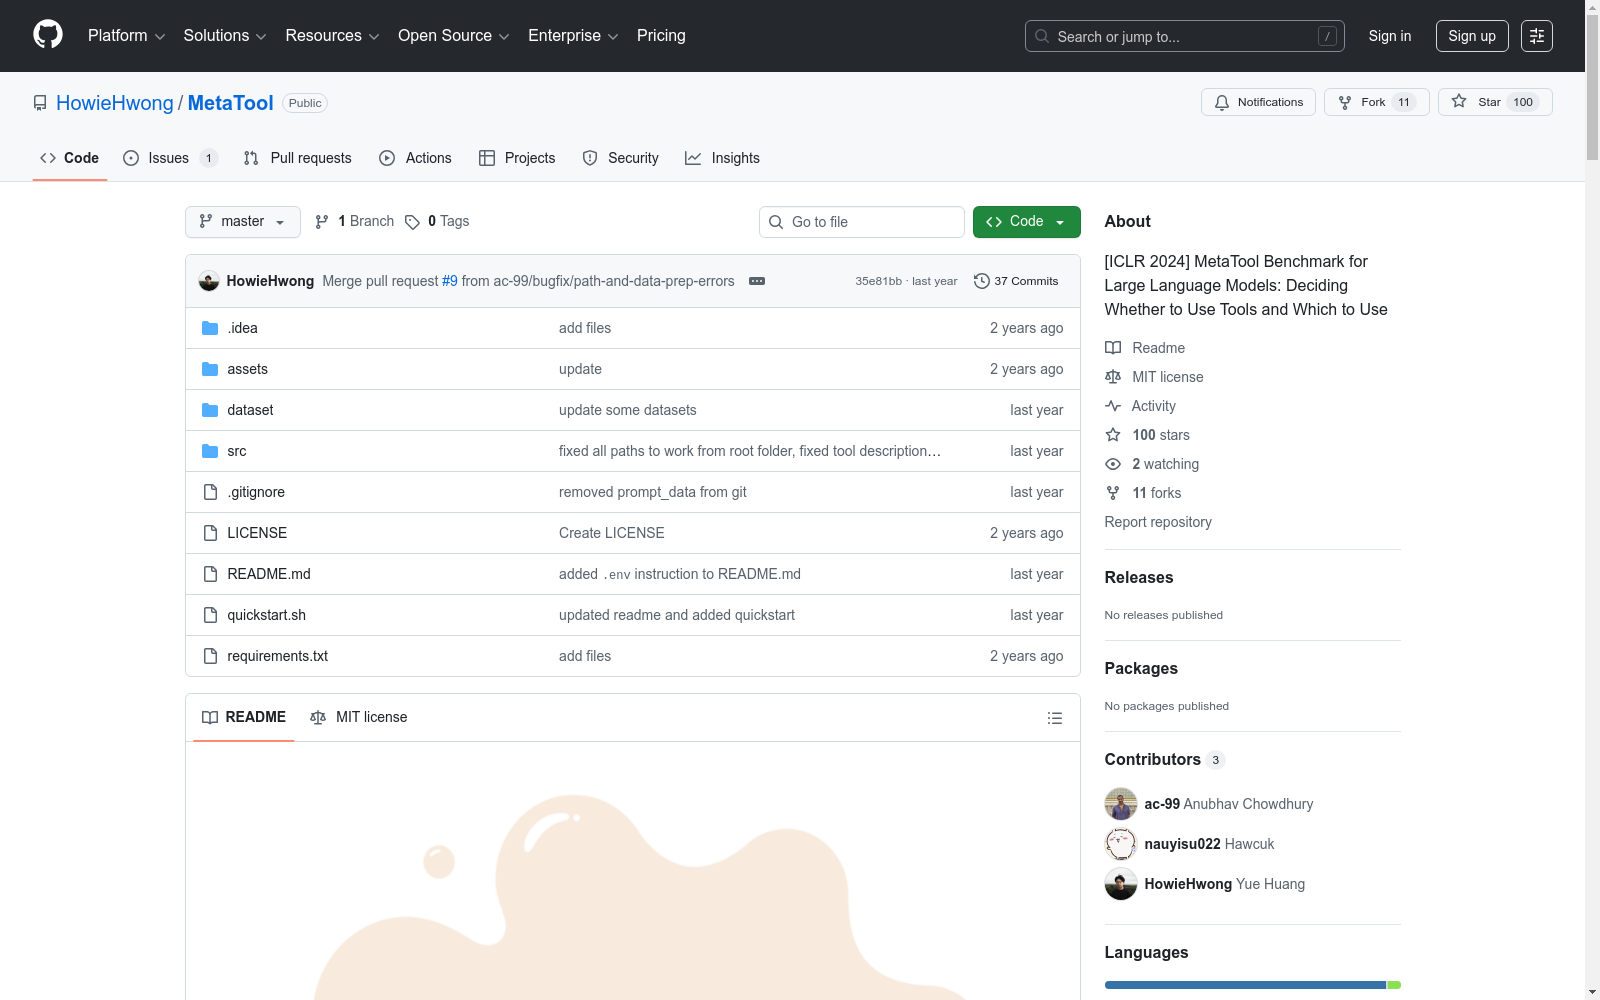
Task: Click the .gitignore file icon
Action: click(x=210, y=492)
